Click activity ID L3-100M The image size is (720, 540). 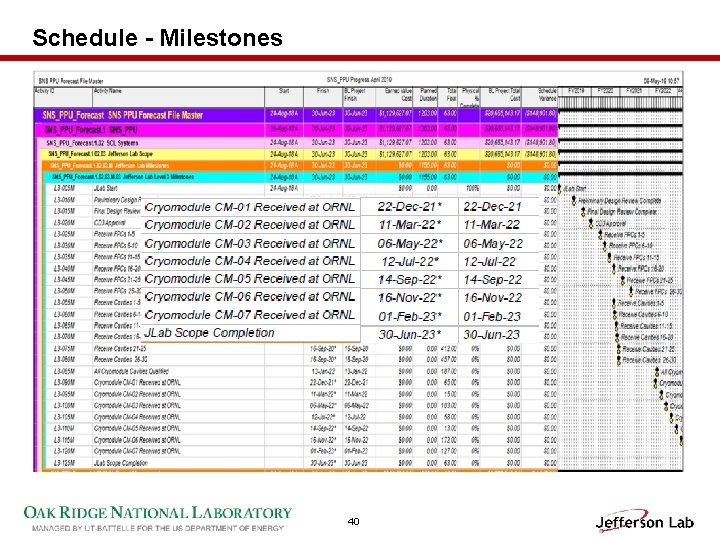65,405
